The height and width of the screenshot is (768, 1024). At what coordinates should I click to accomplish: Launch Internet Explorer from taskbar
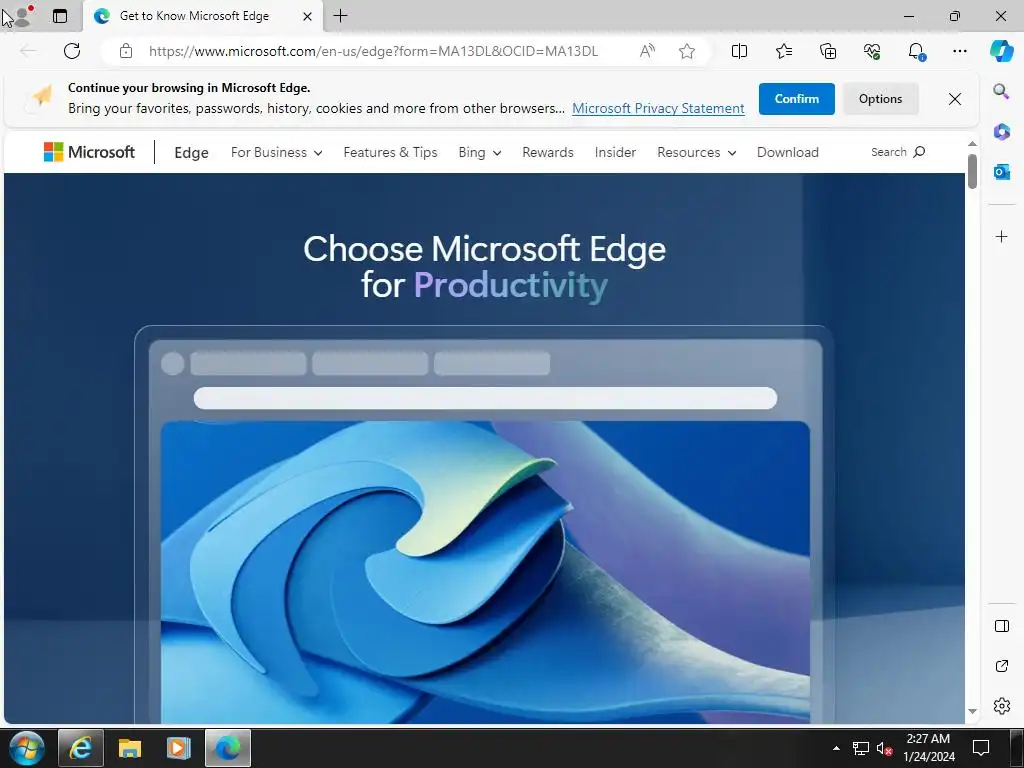click(x=80, y=748)
